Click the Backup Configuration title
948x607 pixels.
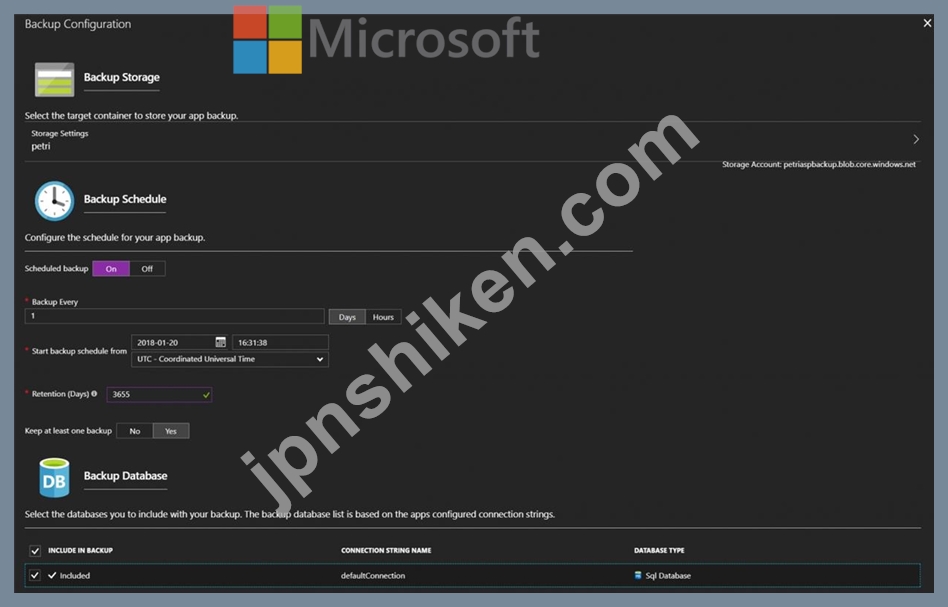[78, 24]
